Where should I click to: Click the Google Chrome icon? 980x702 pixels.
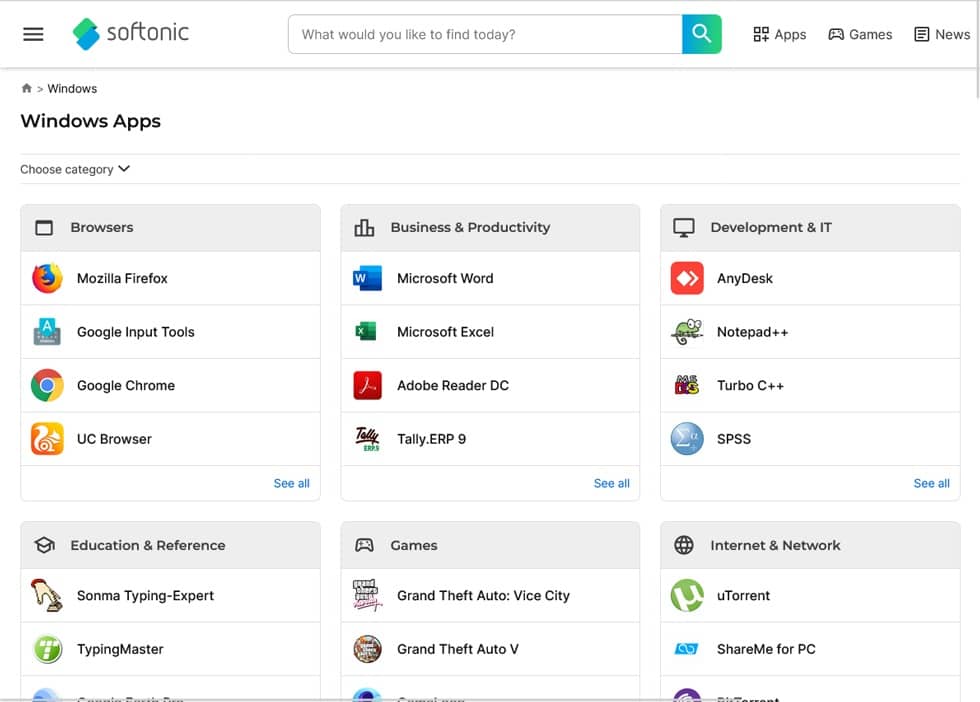pos(48,385)
